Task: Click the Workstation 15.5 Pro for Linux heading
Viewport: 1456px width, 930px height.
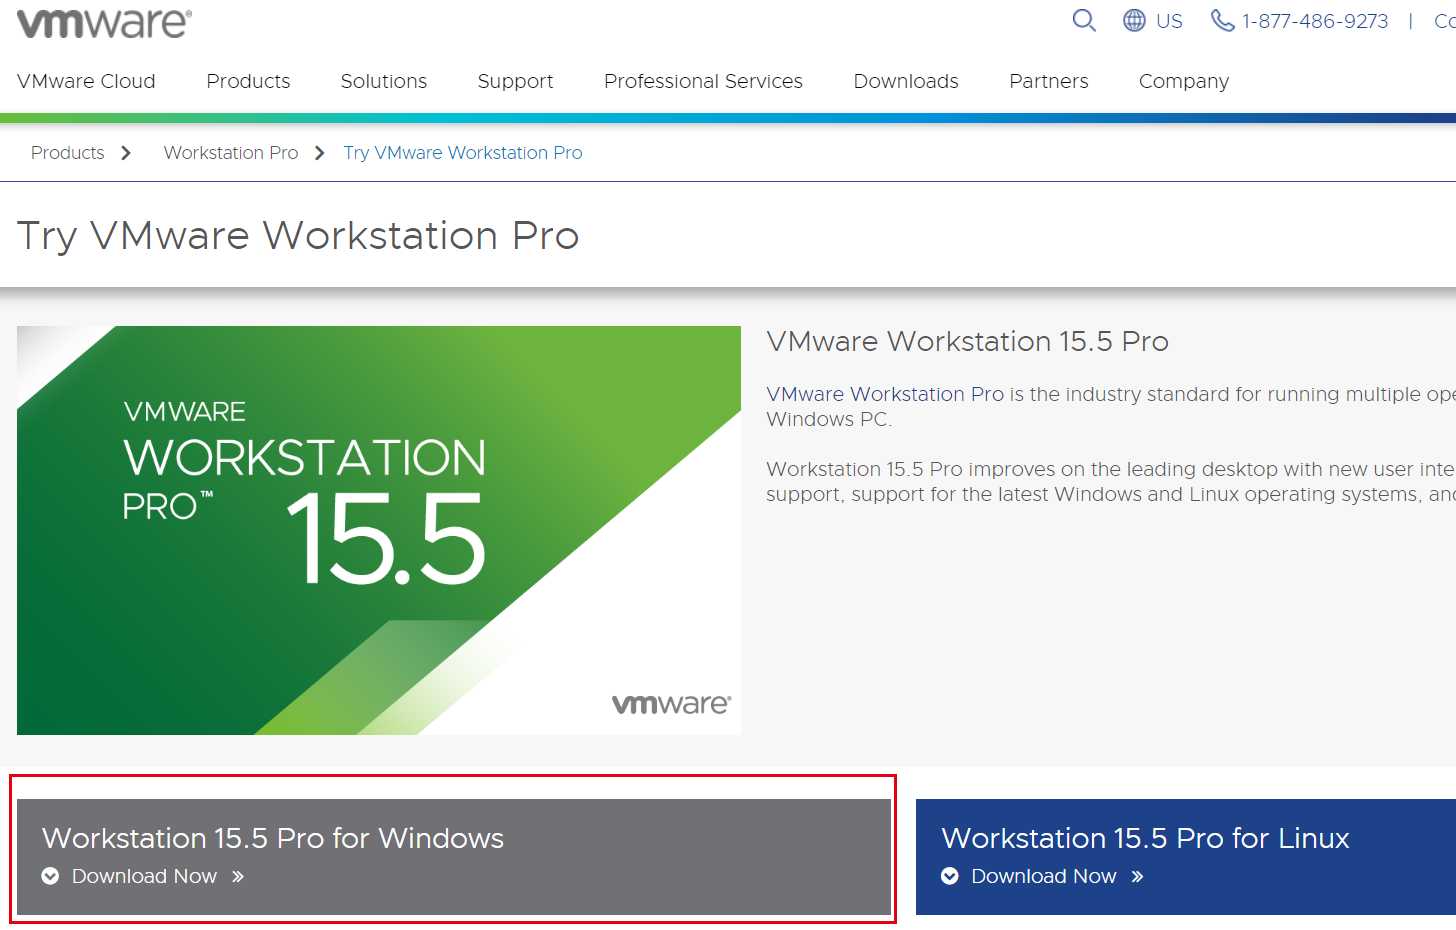Action: pyautogui.click(x=1145, y=838)
